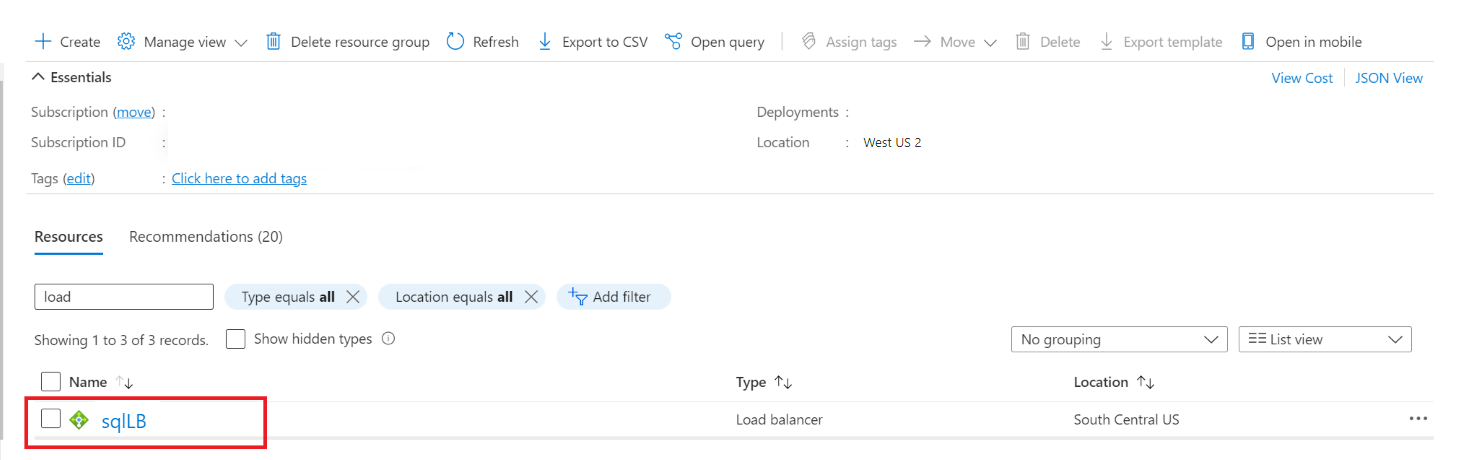The height and width of the screenshot is (460, 1459).
Task: Click Export to CSV download icon
Action: [545, 41]
